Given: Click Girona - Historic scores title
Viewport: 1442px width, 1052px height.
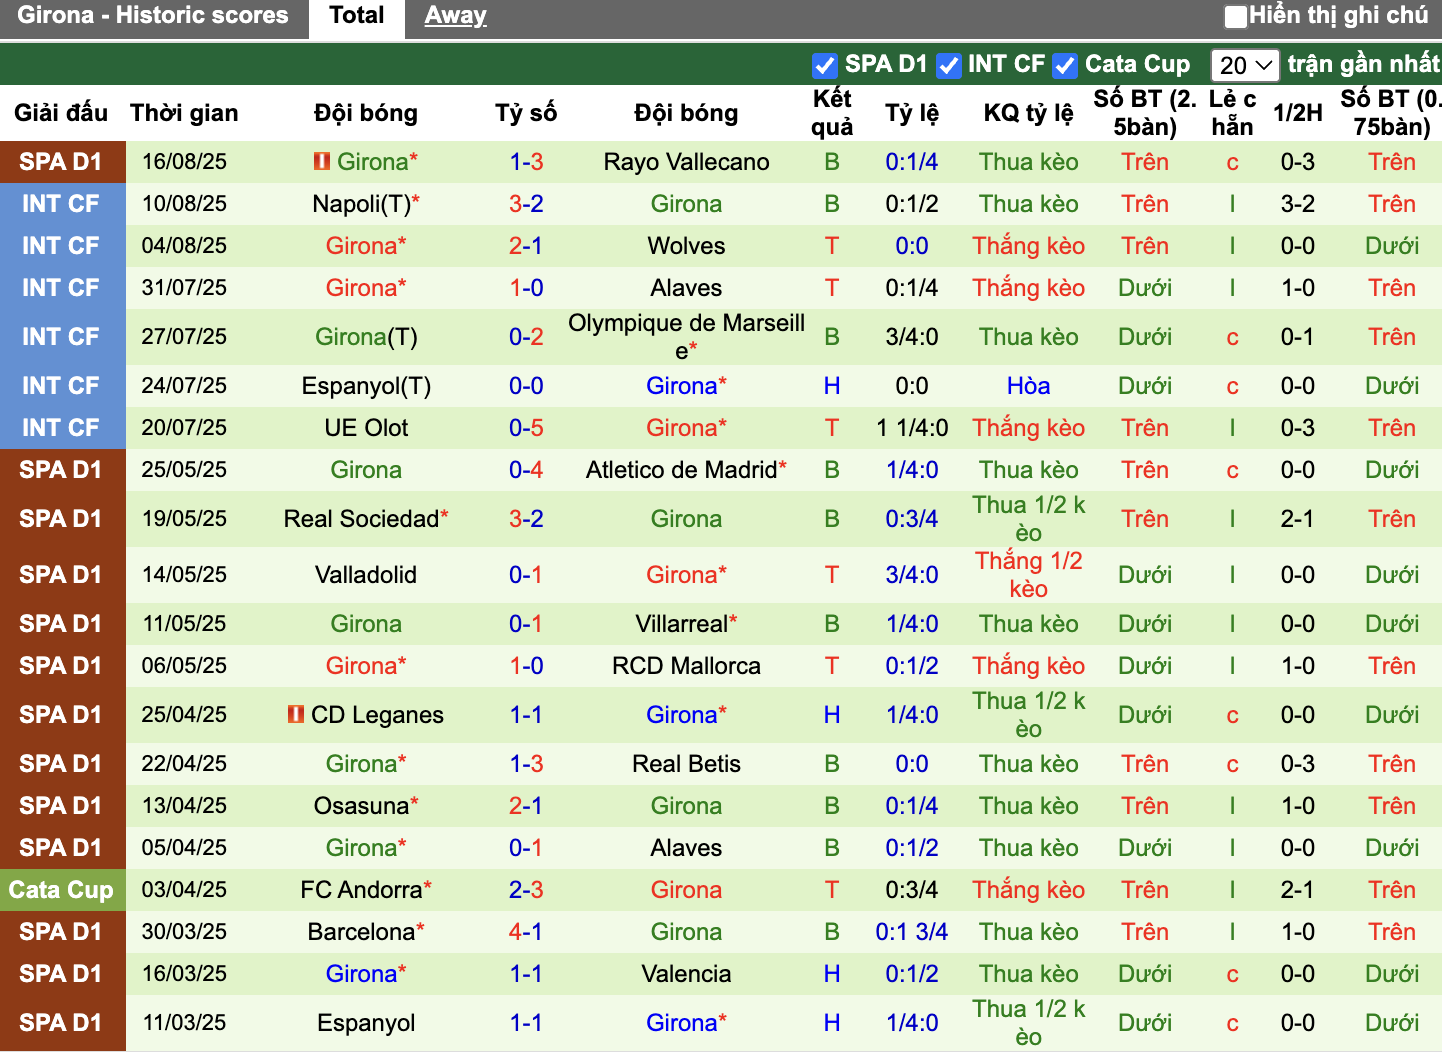Looking at the screenshot, I should [153, 15].
